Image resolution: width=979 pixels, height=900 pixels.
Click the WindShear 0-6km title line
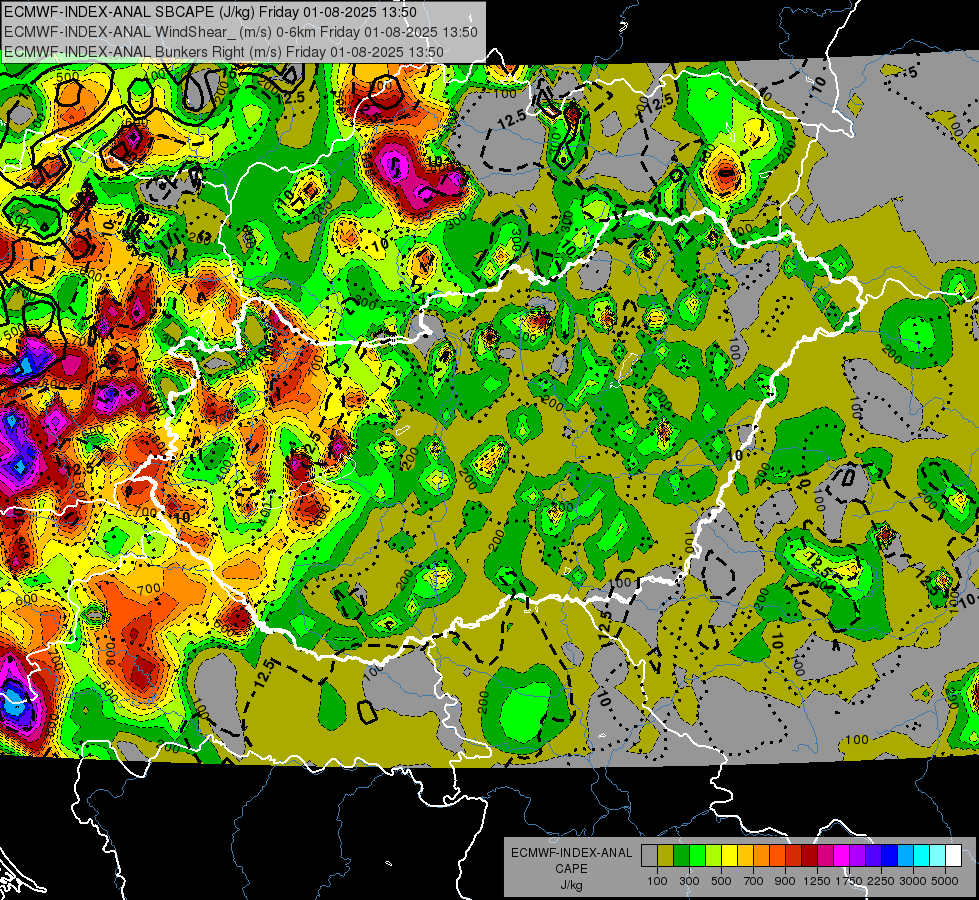point(241,32)
